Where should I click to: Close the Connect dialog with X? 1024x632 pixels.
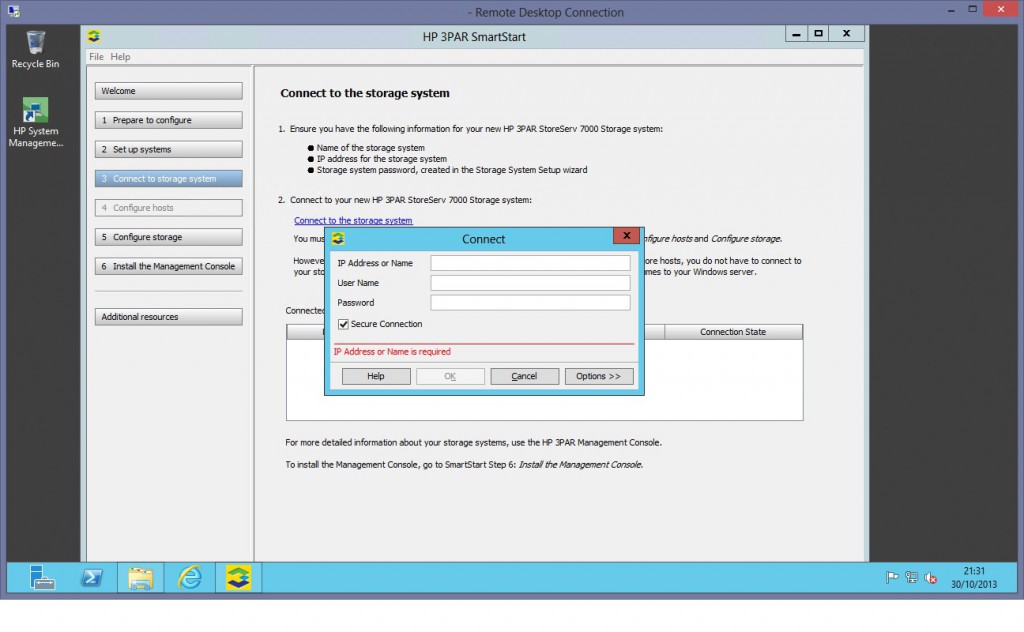pyautogui.click(x=626, y=236)
